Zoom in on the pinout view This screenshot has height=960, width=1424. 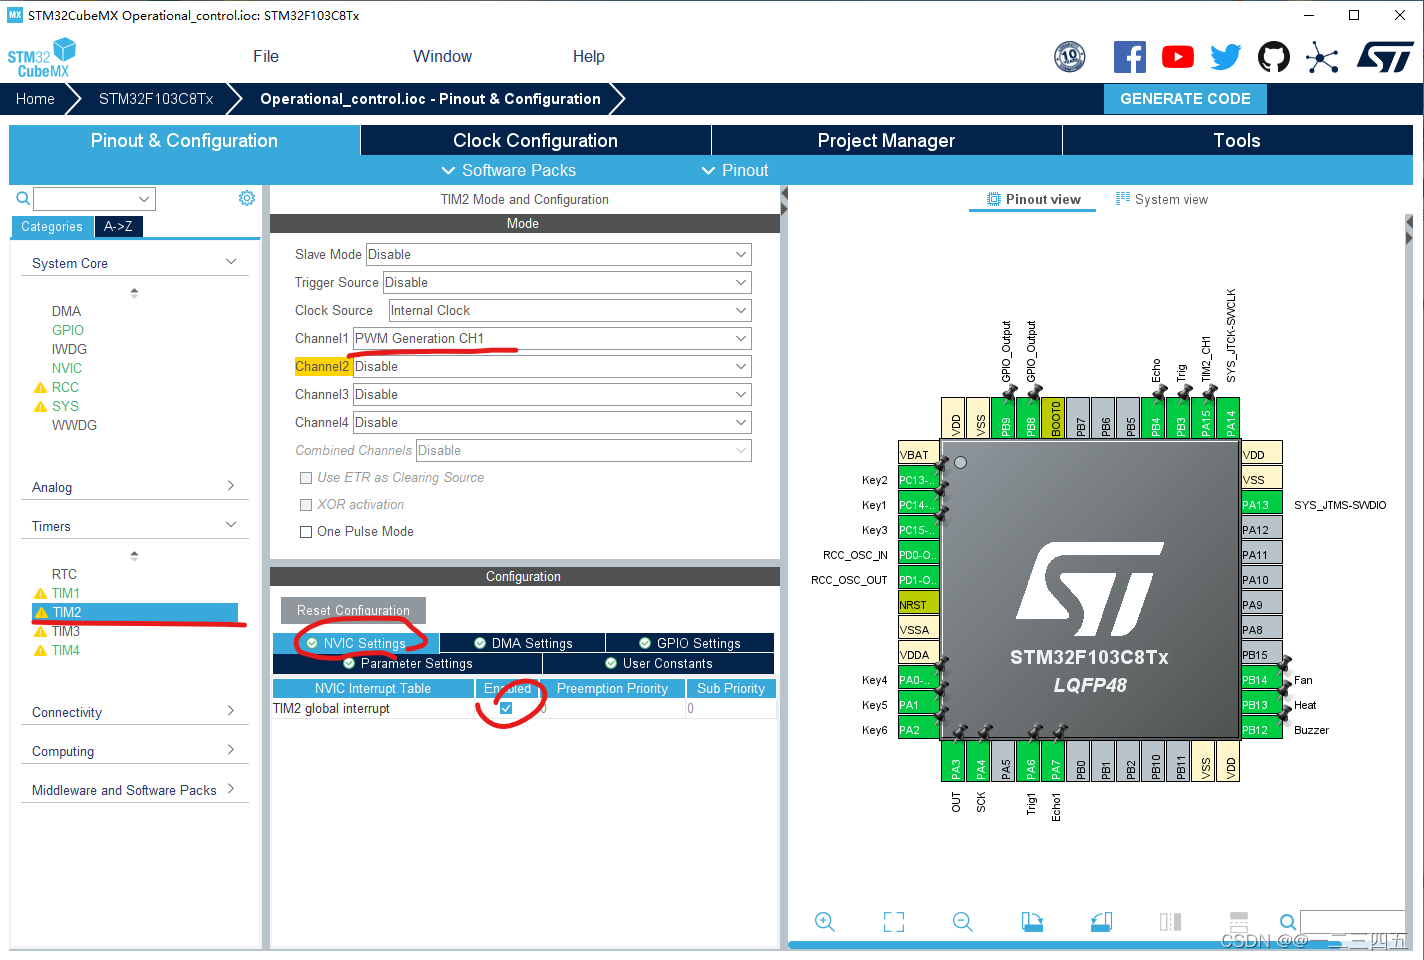coord(825,922)
